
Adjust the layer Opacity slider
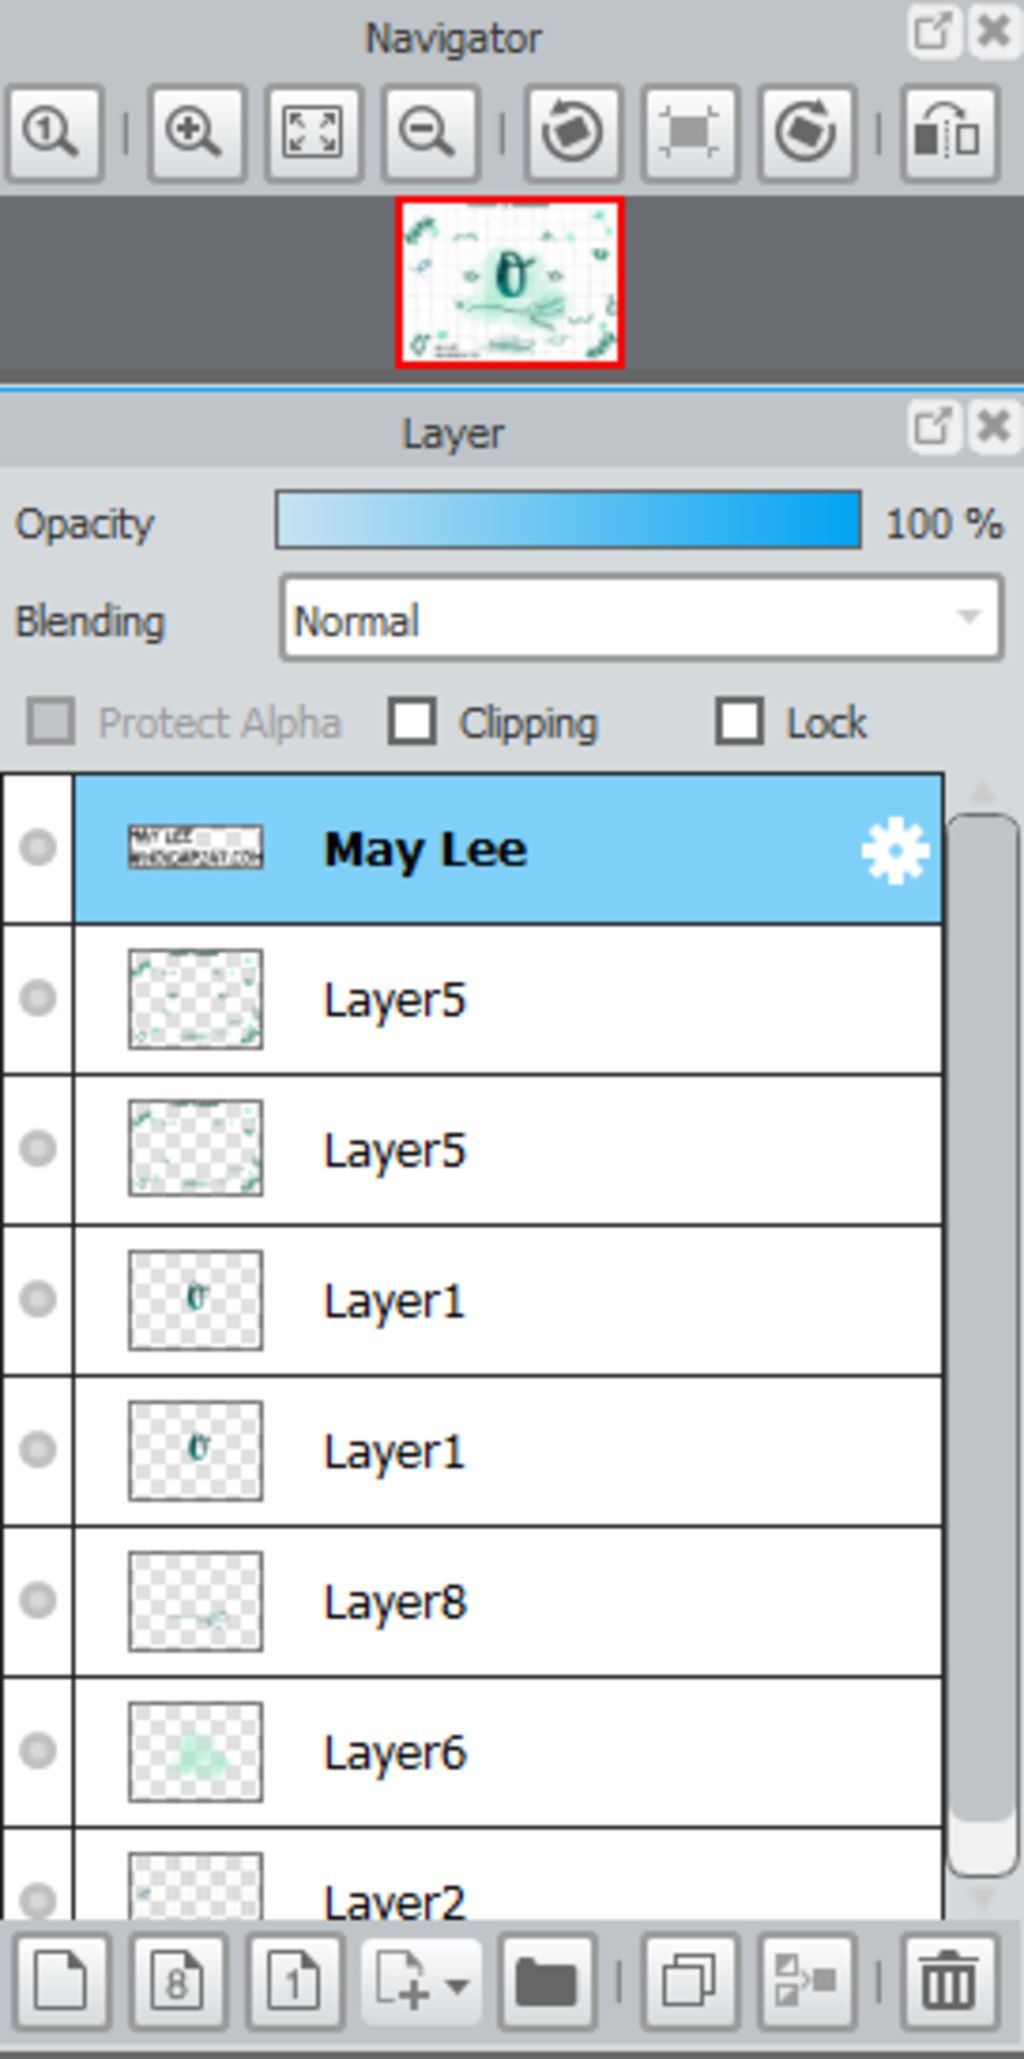tap(568, 520)
